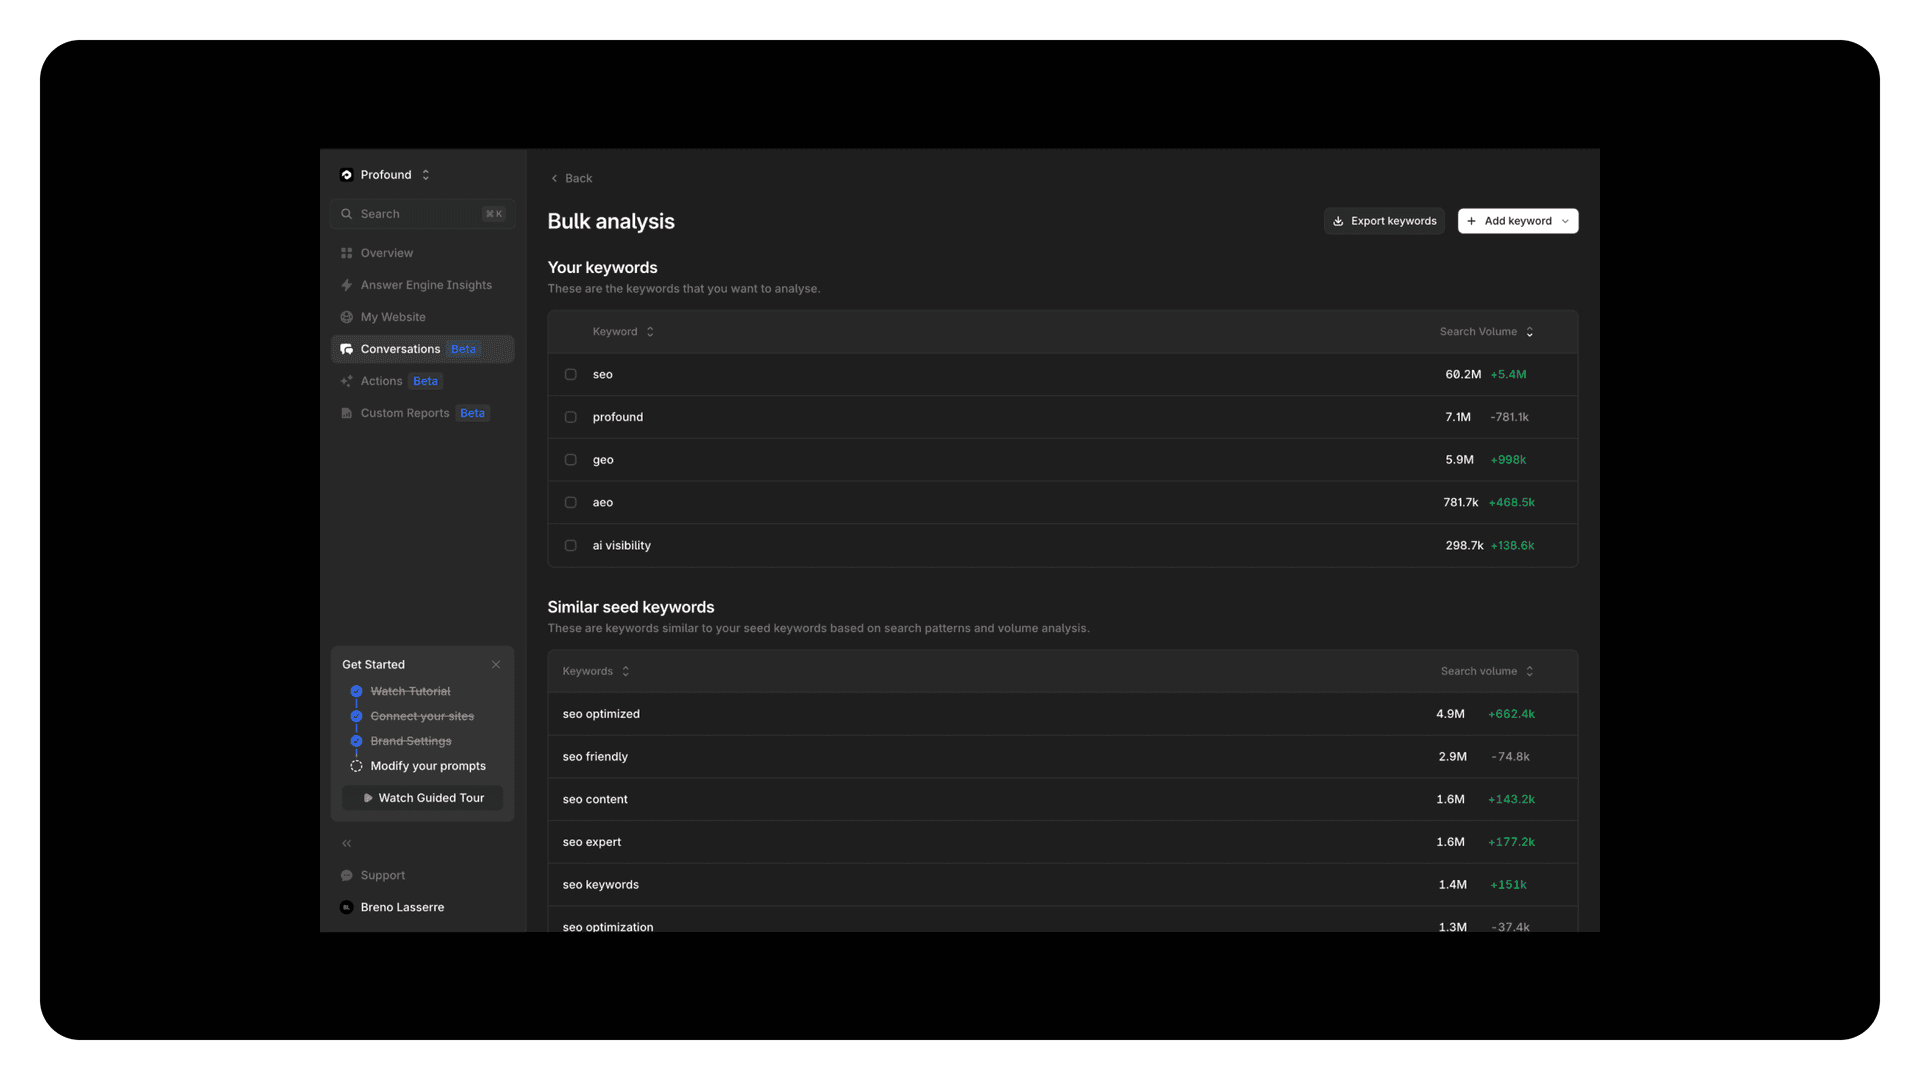Click the My Website globe icon

pos(346,317)
